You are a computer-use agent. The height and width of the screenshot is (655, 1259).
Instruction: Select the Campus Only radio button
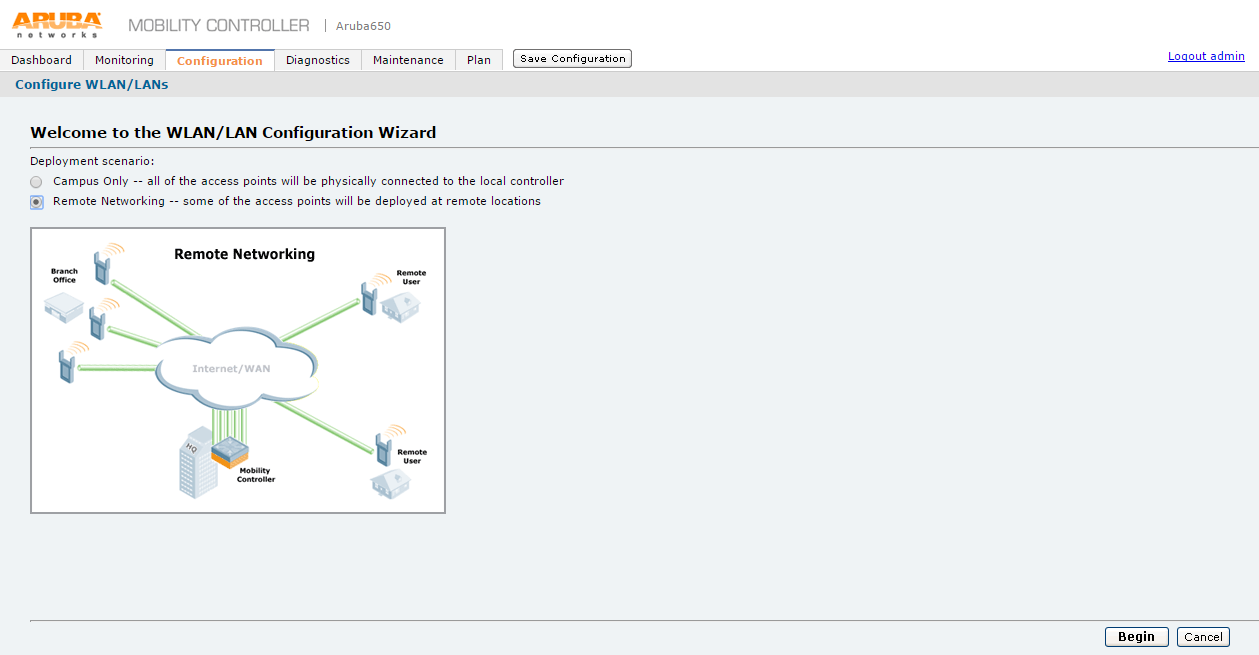tap(36, 182)
